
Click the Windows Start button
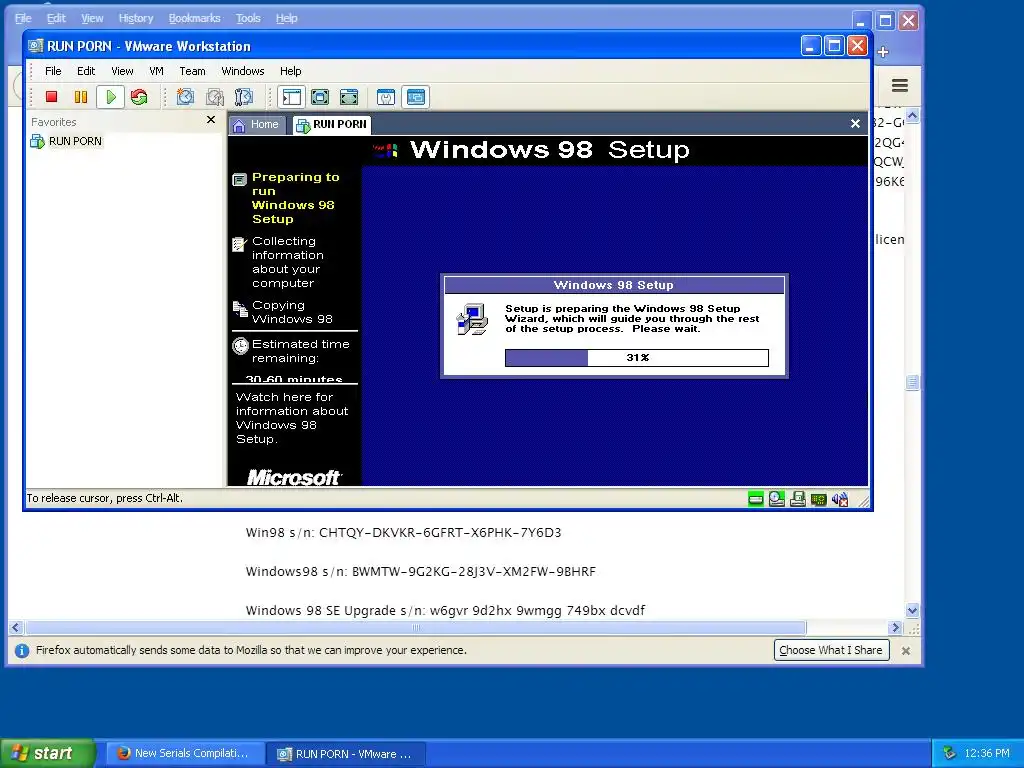point(47,753)
